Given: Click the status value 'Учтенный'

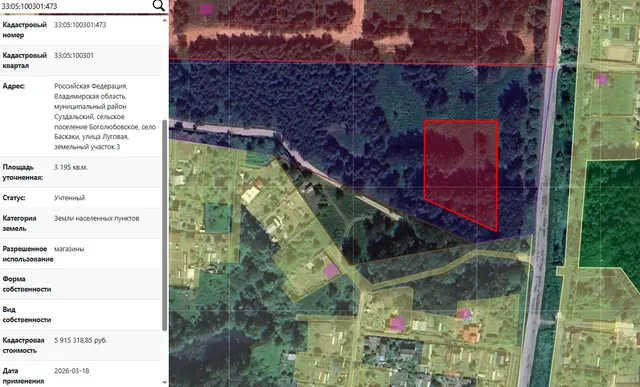Looking at the screenshot, I should (69, 198).
